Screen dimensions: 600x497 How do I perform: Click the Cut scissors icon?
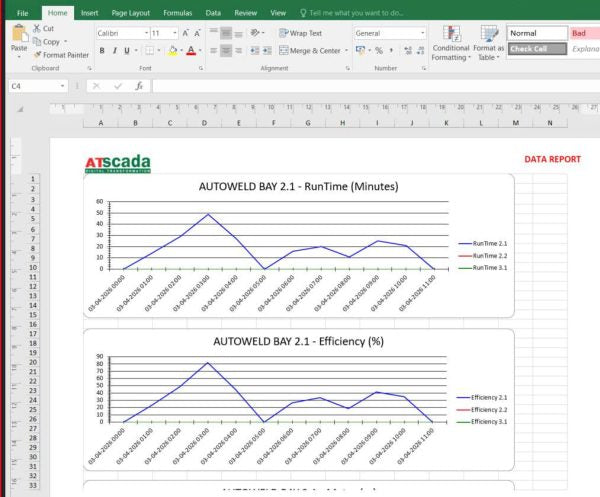point(37,28)
